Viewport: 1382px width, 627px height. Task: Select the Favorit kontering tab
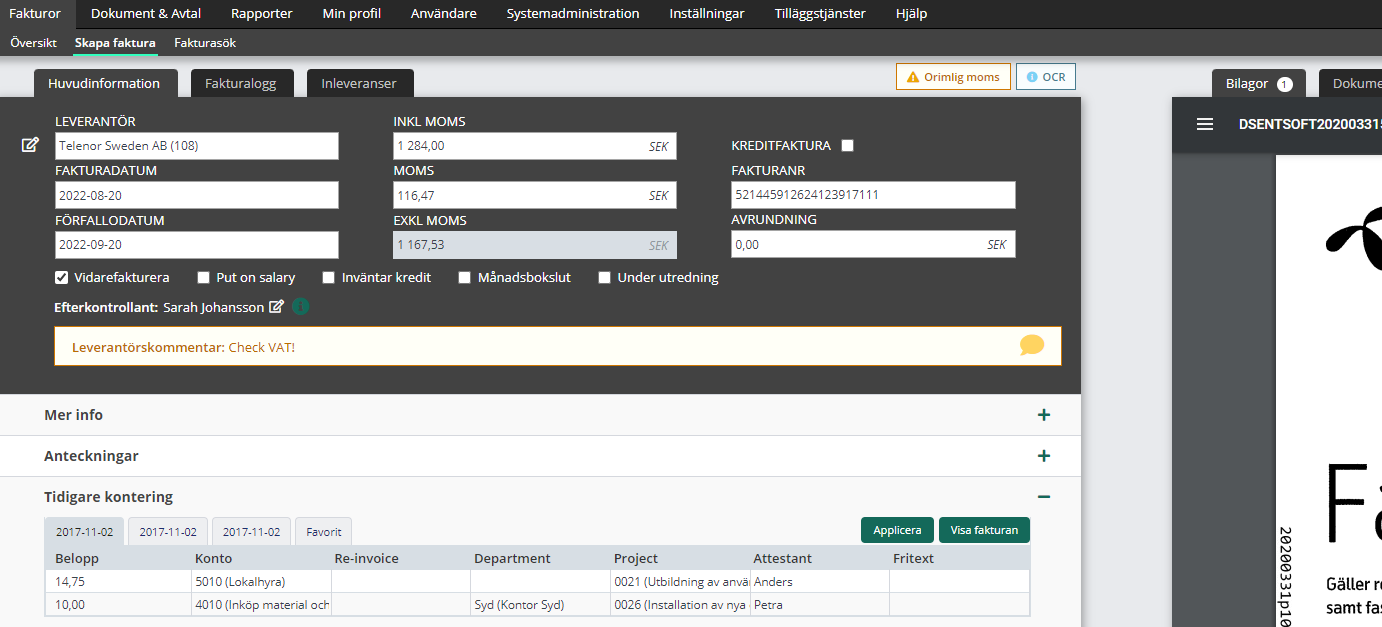click(324, 532)
